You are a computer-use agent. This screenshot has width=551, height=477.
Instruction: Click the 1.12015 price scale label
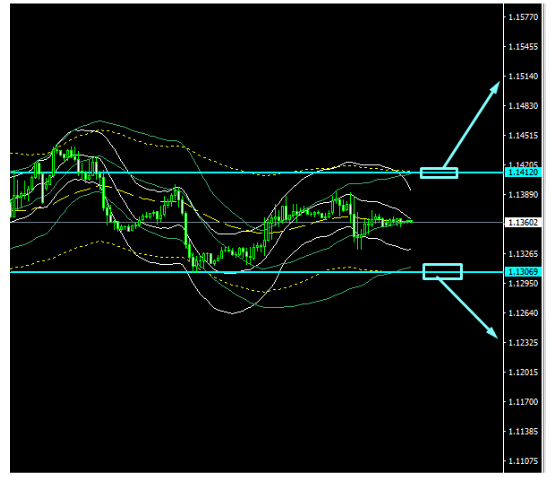[x=523, y=372]
